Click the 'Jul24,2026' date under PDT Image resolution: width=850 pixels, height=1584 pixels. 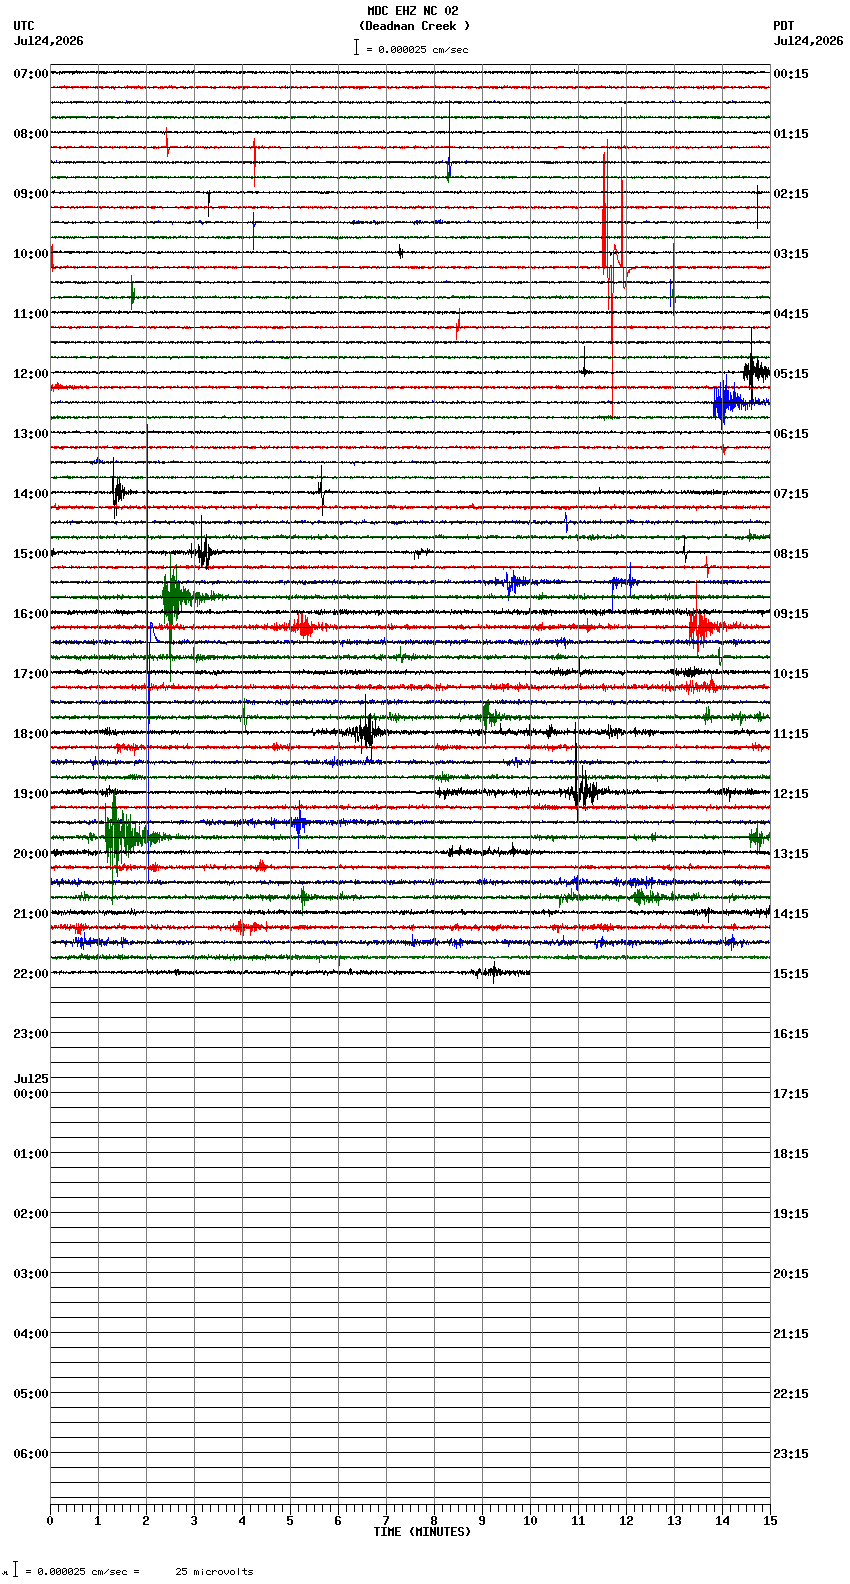click(x=808, y=41)
